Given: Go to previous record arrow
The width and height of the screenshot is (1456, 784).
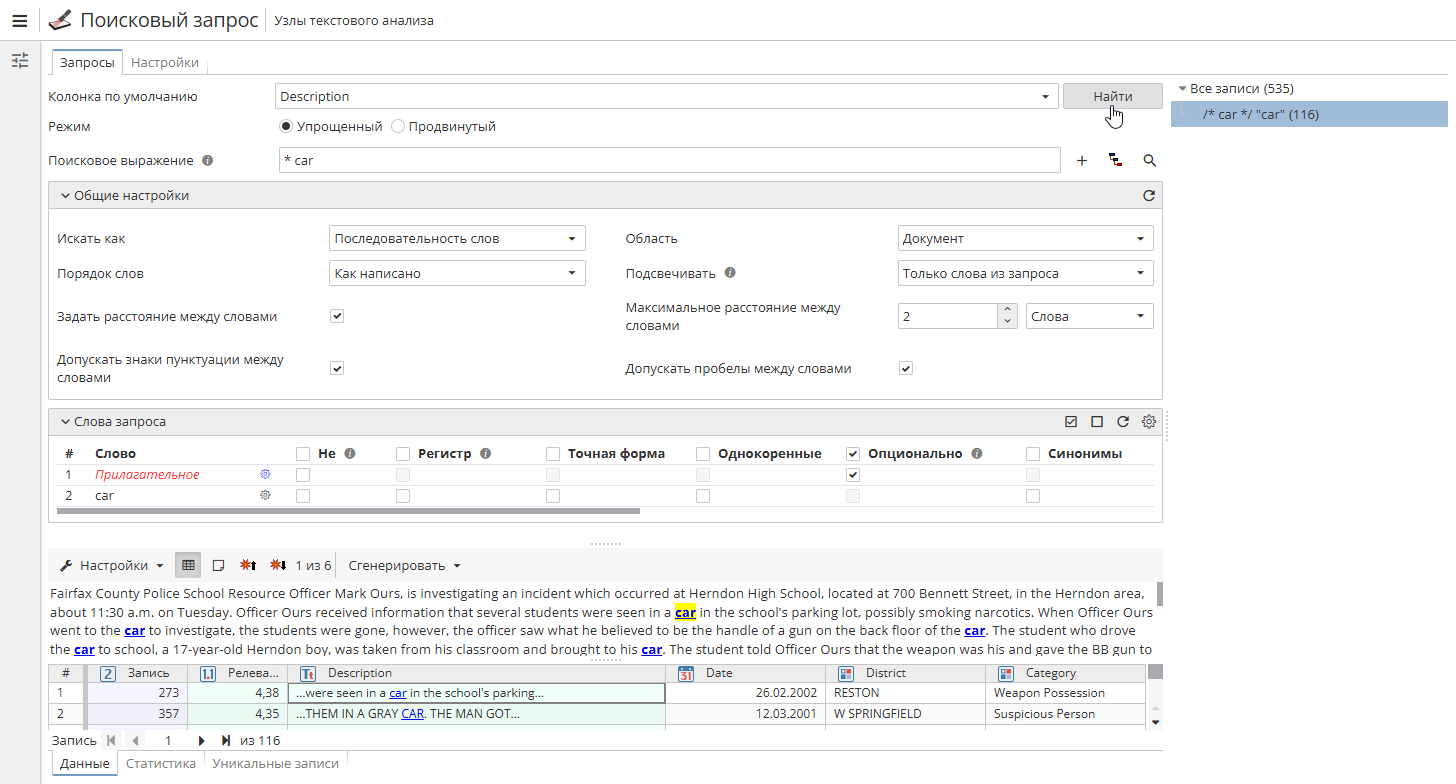Looking at the screenshot, I should point(135,740).
